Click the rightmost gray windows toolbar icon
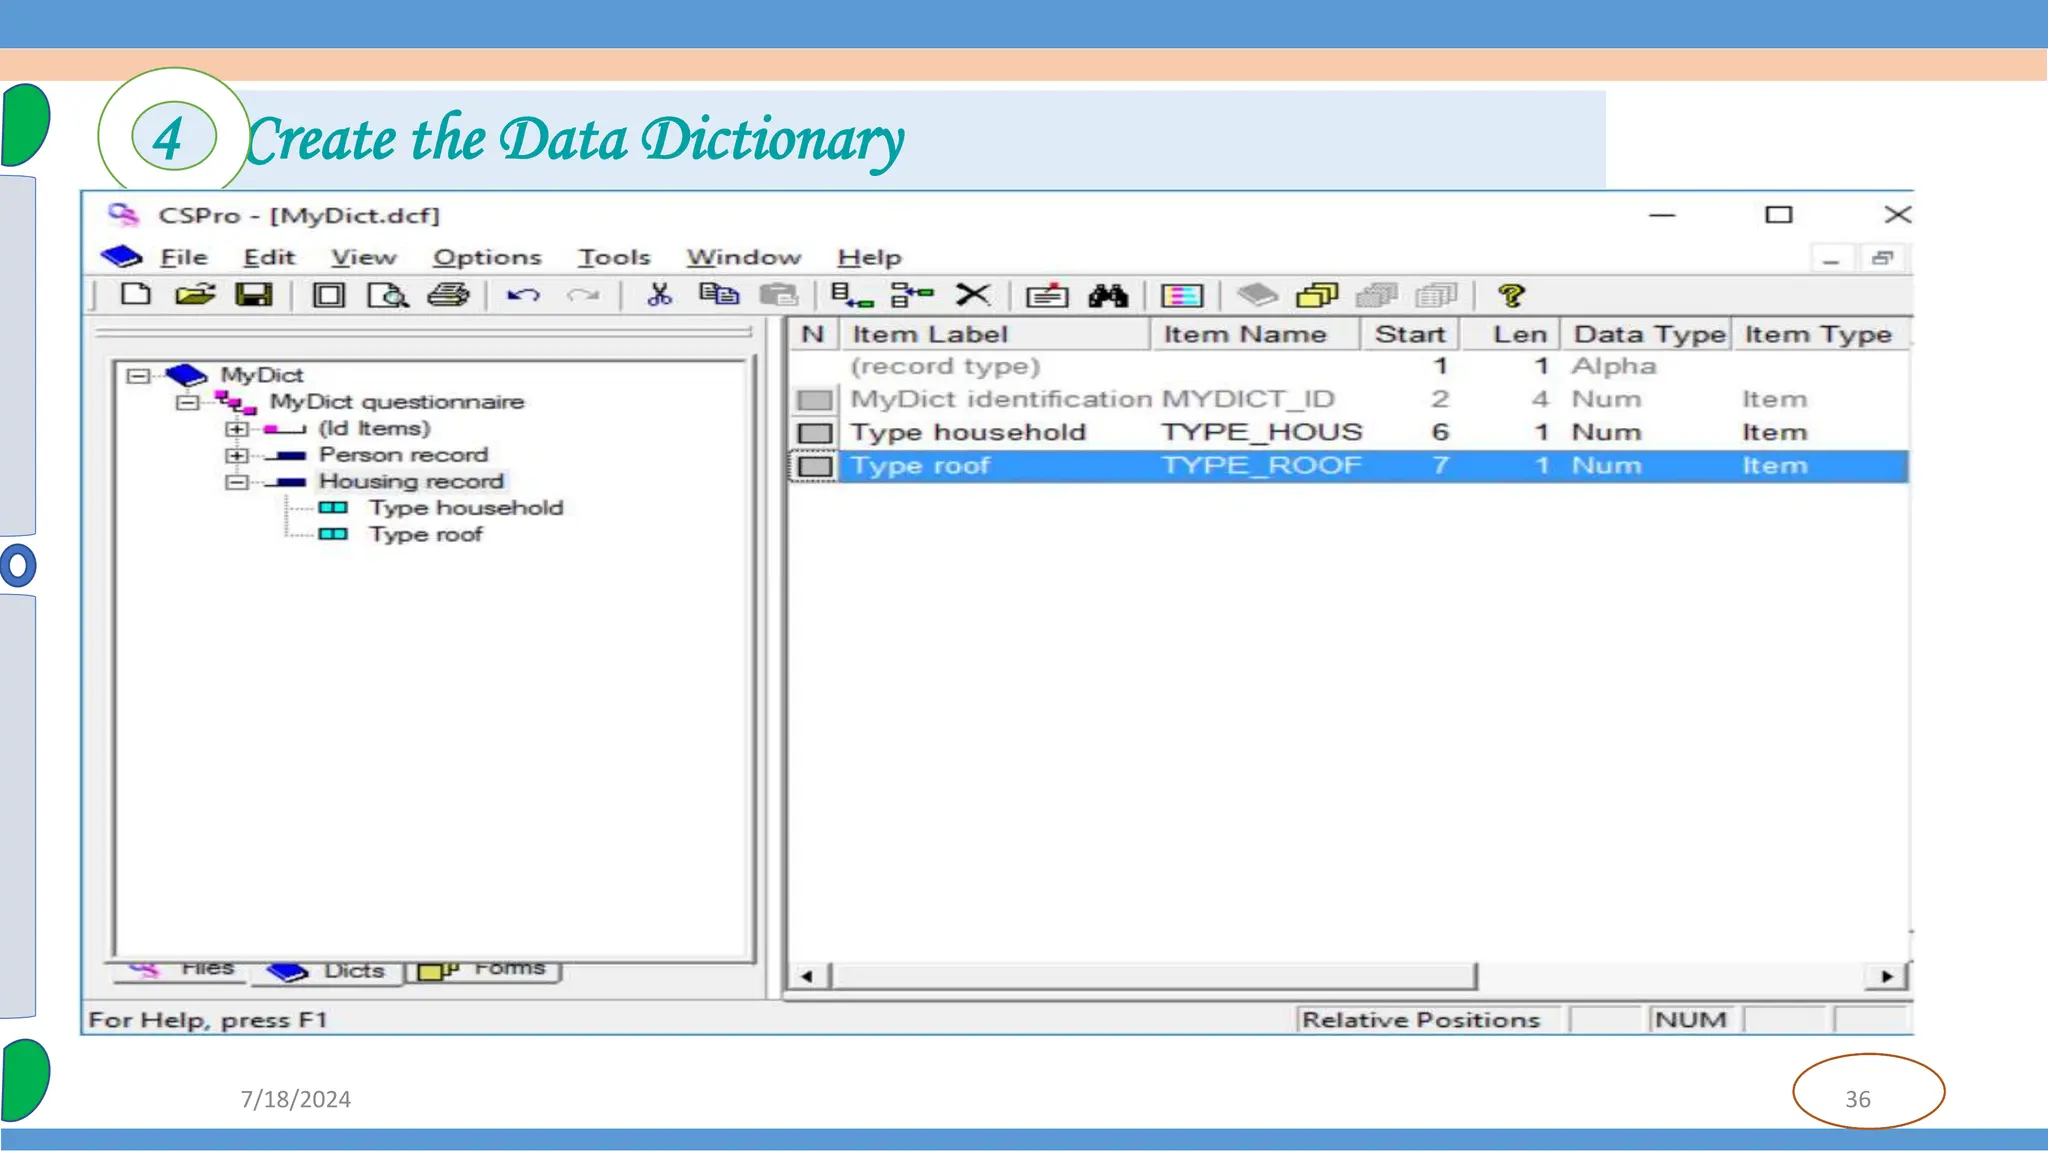This screenshot has height=1152, width=2048. (x=1437, y=295)
